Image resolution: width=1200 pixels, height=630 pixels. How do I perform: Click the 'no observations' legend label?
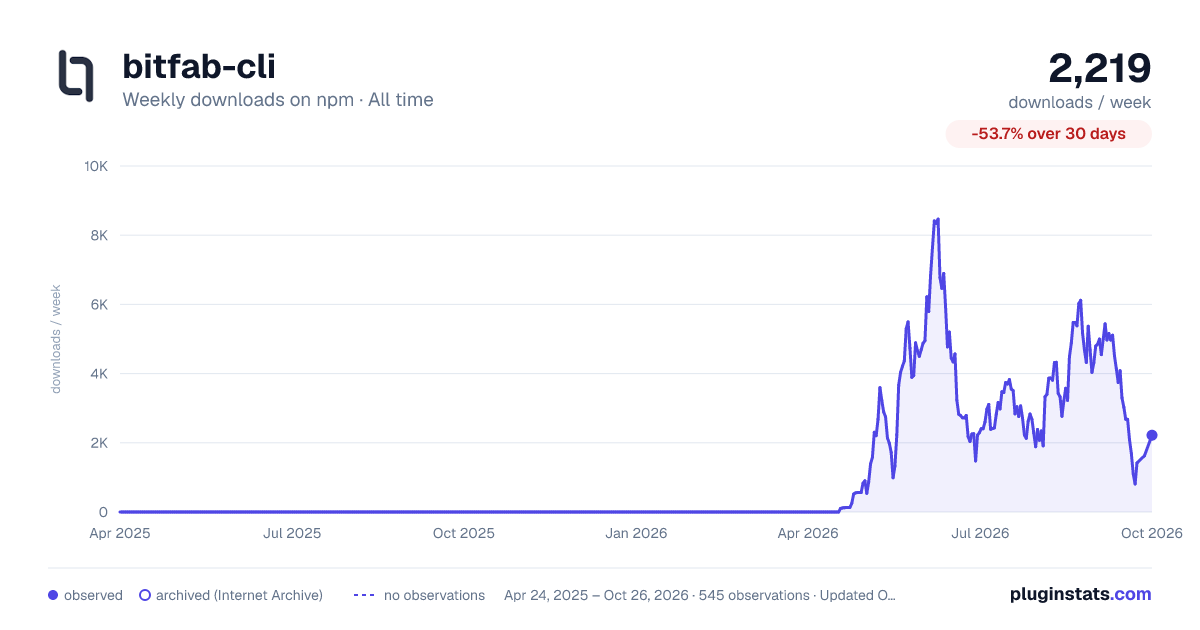coord(434,595)
